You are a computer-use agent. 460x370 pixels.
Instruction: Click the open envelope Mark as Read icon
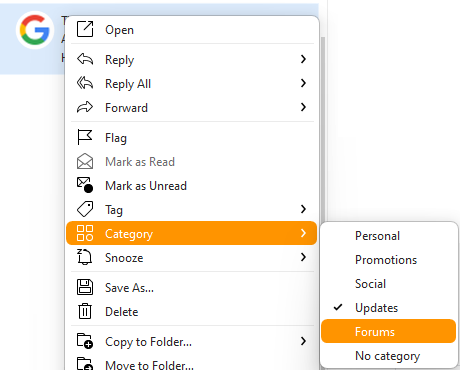pos(85,161)
